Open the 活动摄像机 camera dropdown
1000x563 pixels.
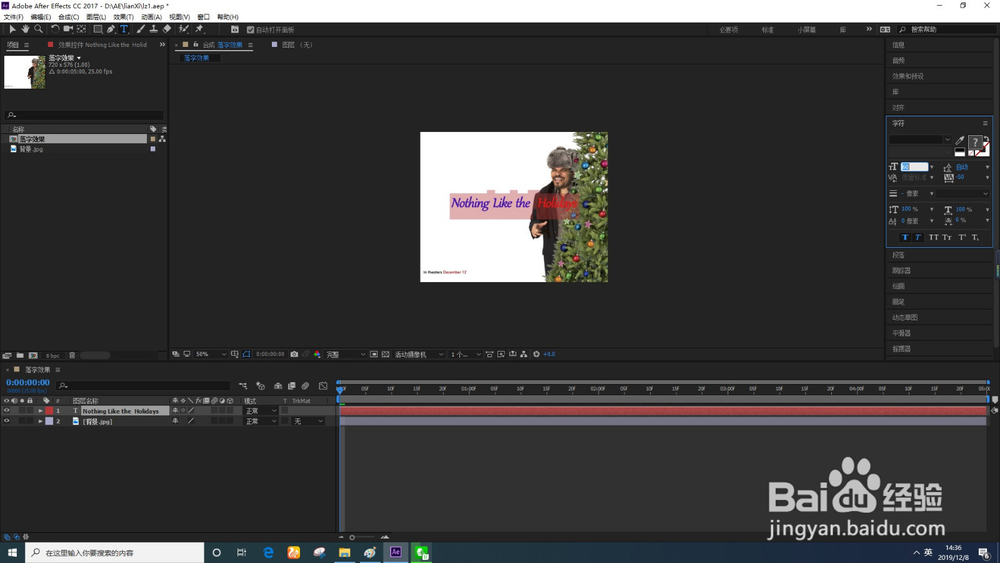(418, 355)
